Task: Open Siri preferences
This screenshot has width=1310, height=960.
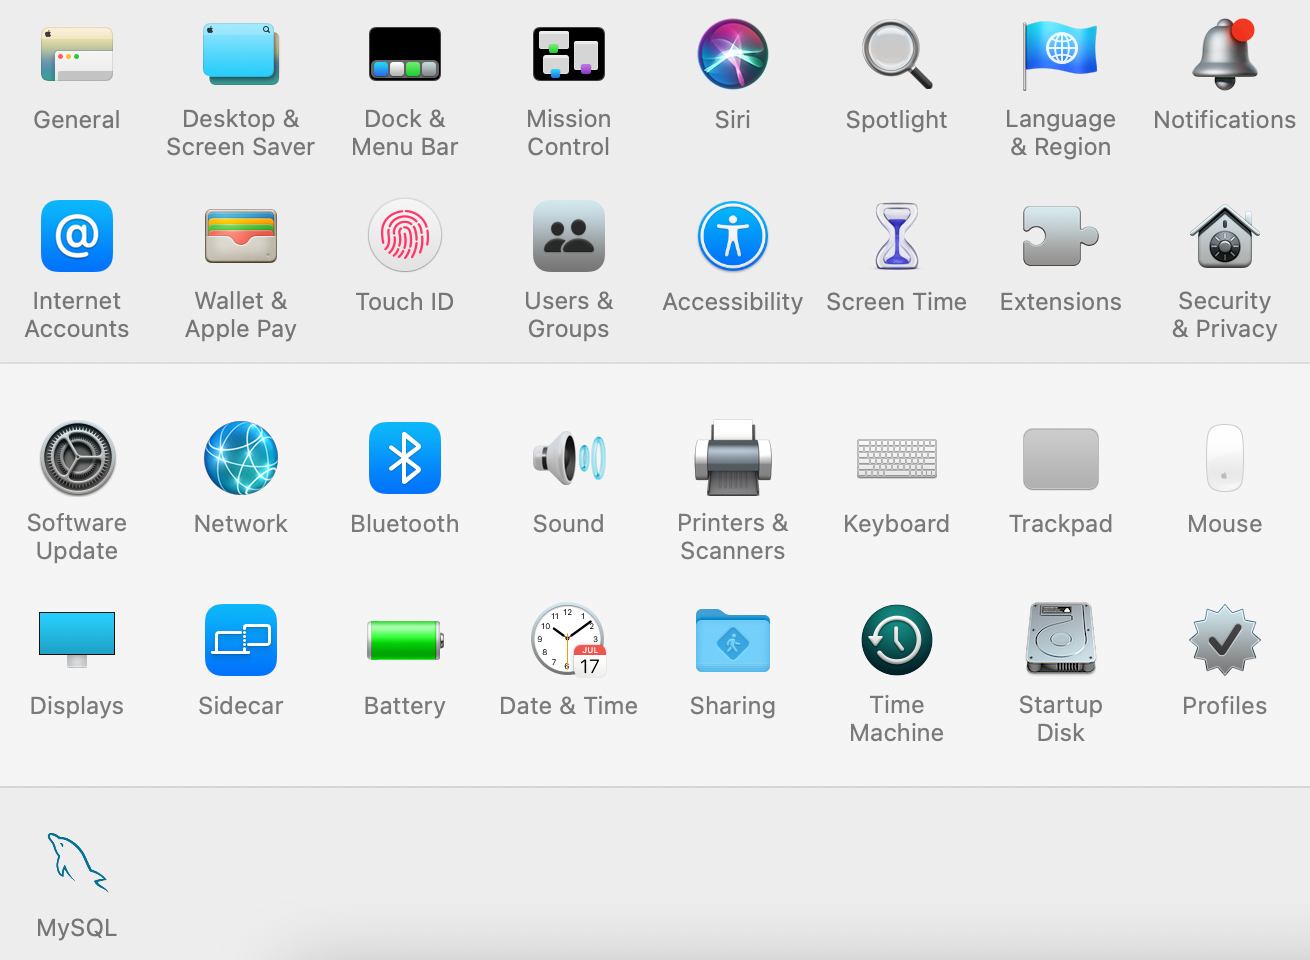Action: (x=733, y=55)
